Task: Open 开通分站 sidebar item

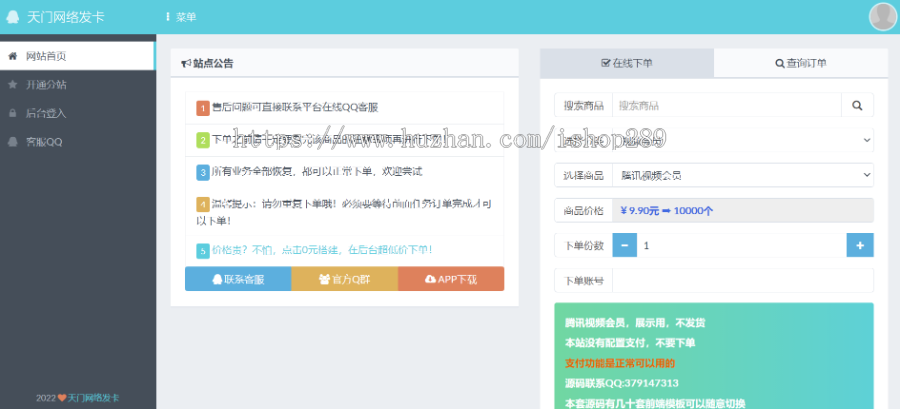Action: coord(46,85)
